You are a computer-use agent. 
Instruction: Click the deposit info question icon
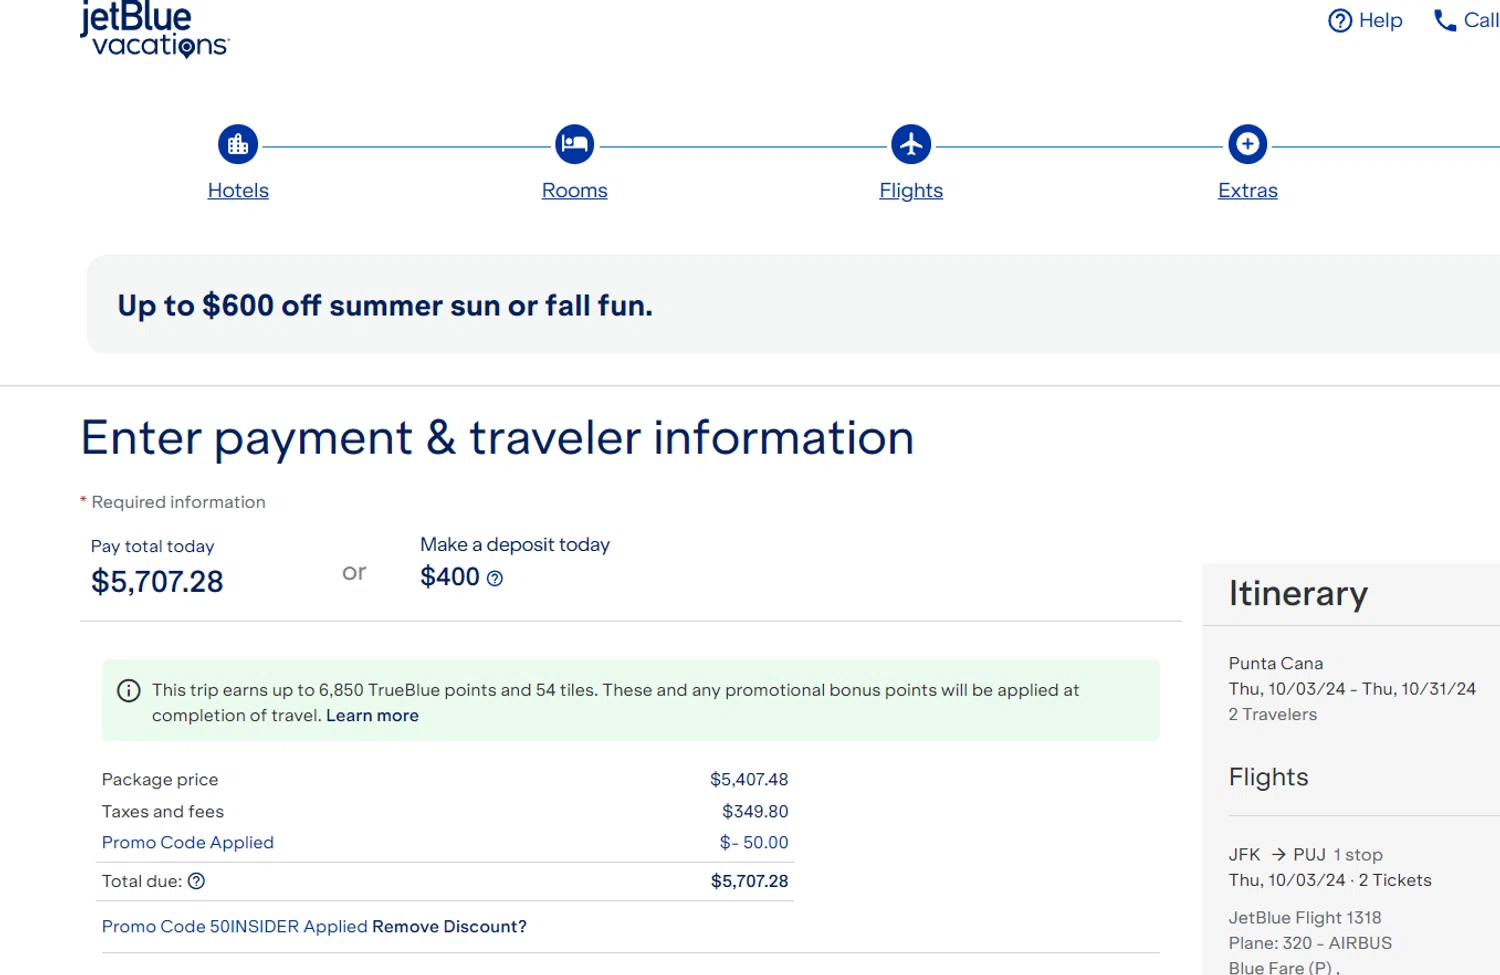[494, 578]
